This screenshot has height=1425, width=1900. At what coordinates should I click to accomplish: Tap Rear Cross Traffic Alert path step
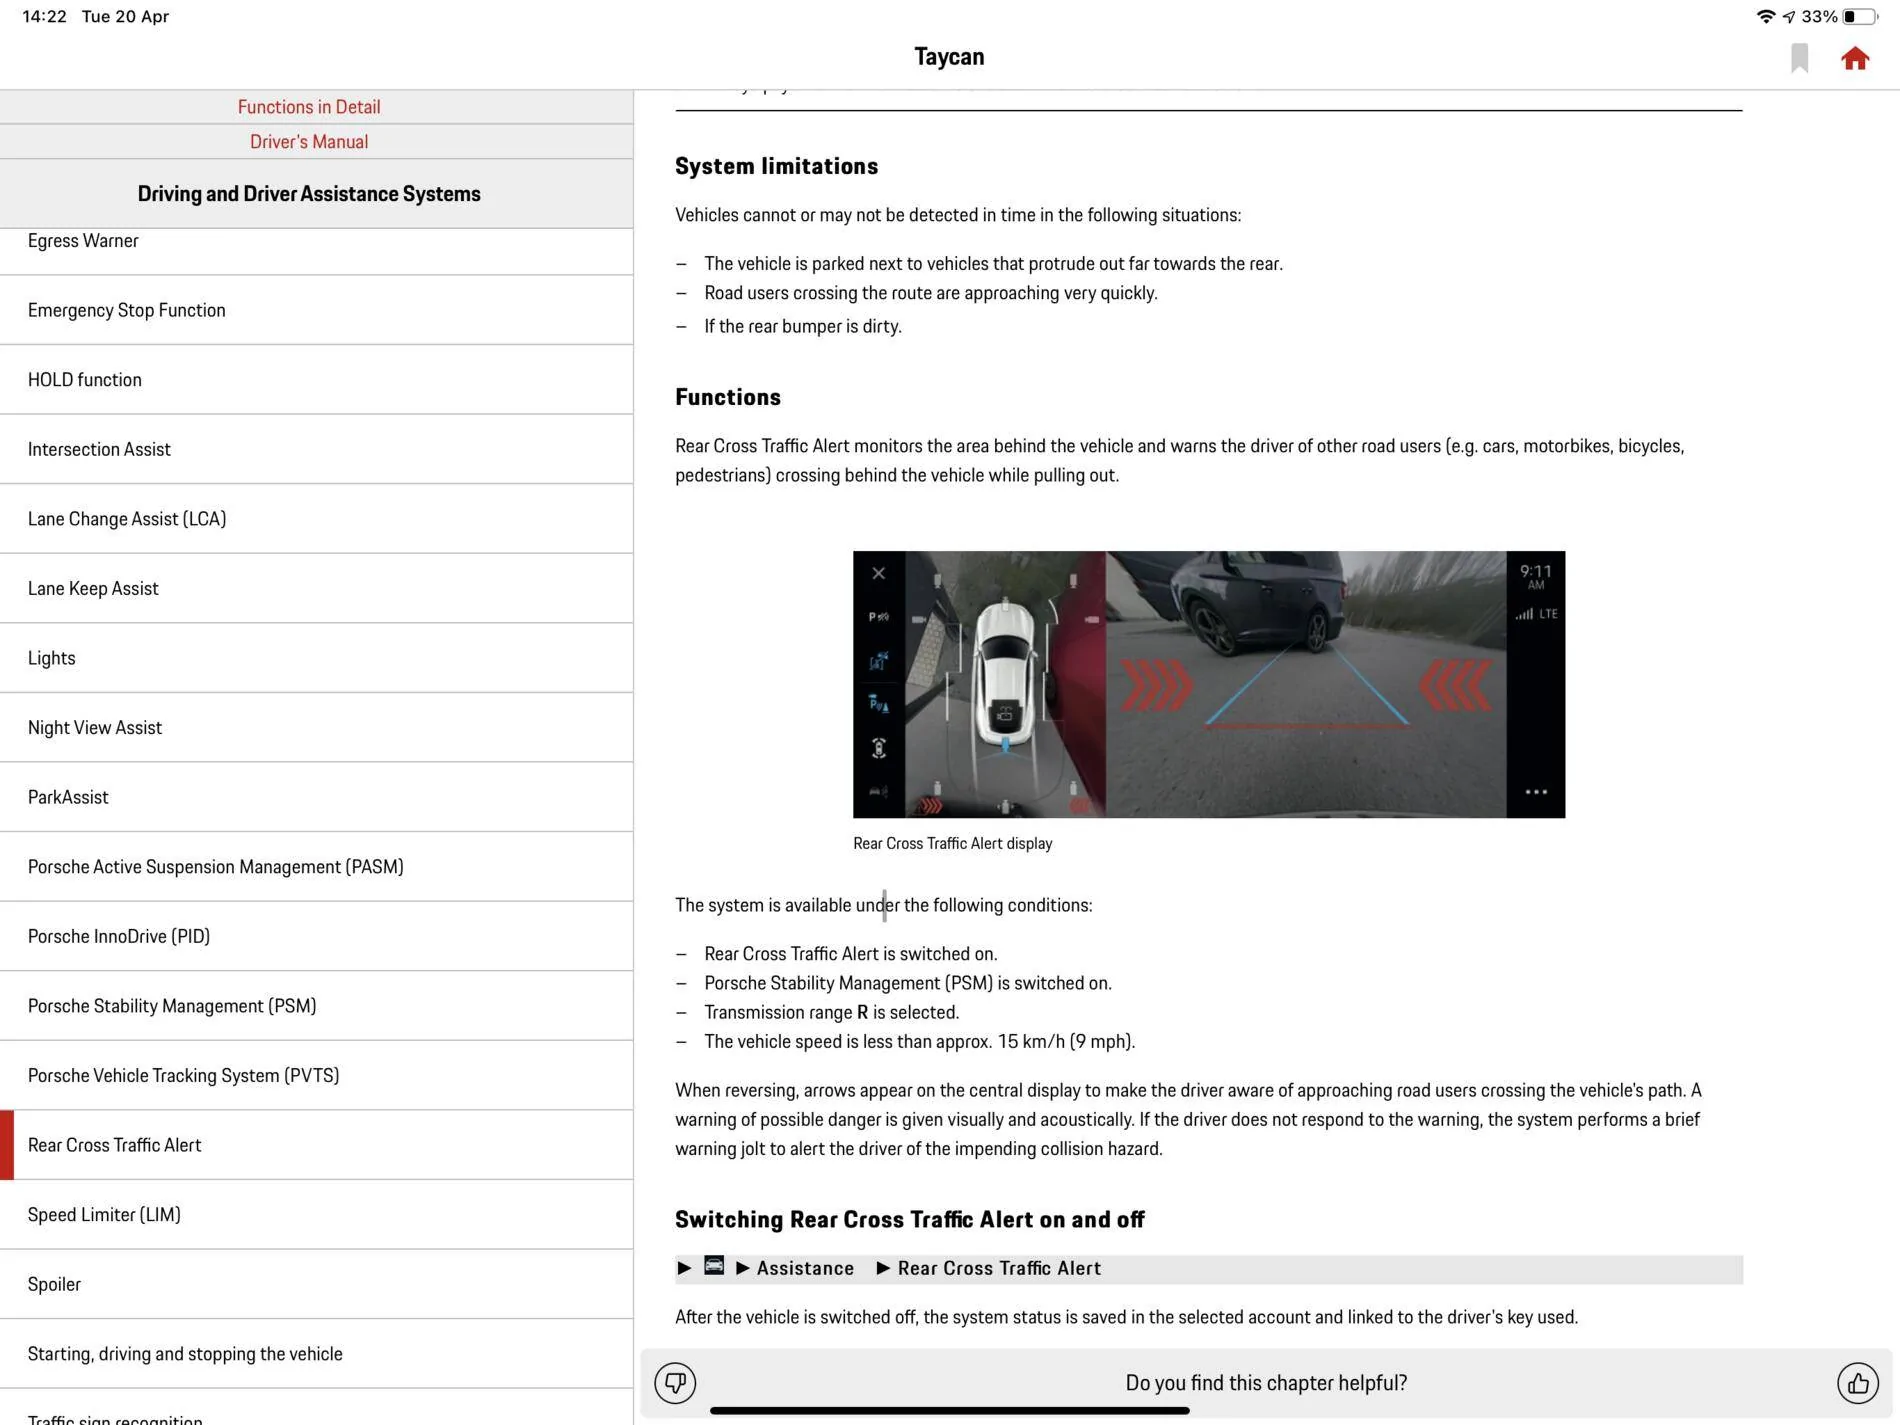[x=999, y=1268]
